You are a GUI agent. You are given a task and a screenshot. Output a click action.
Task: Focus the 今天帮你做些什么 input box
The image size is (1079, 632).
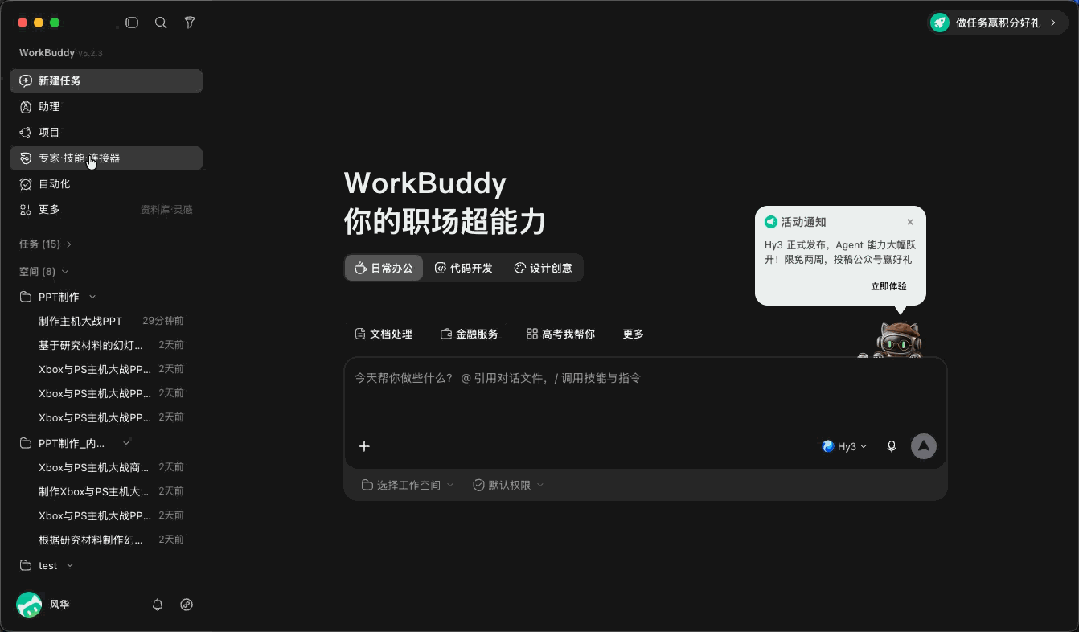click(x=645, y=378)
